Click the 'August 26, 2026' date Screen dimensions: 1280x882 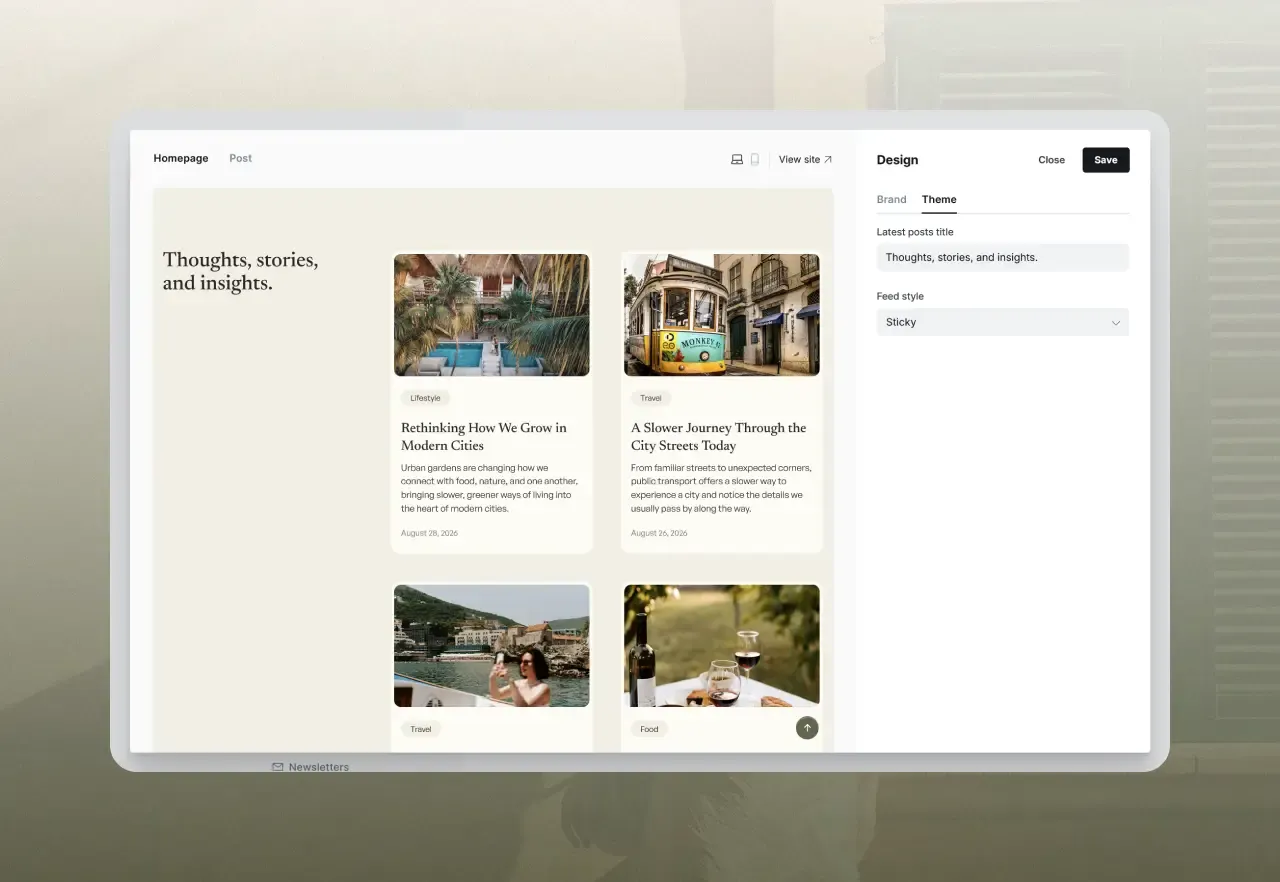click(x=659, y=533)
